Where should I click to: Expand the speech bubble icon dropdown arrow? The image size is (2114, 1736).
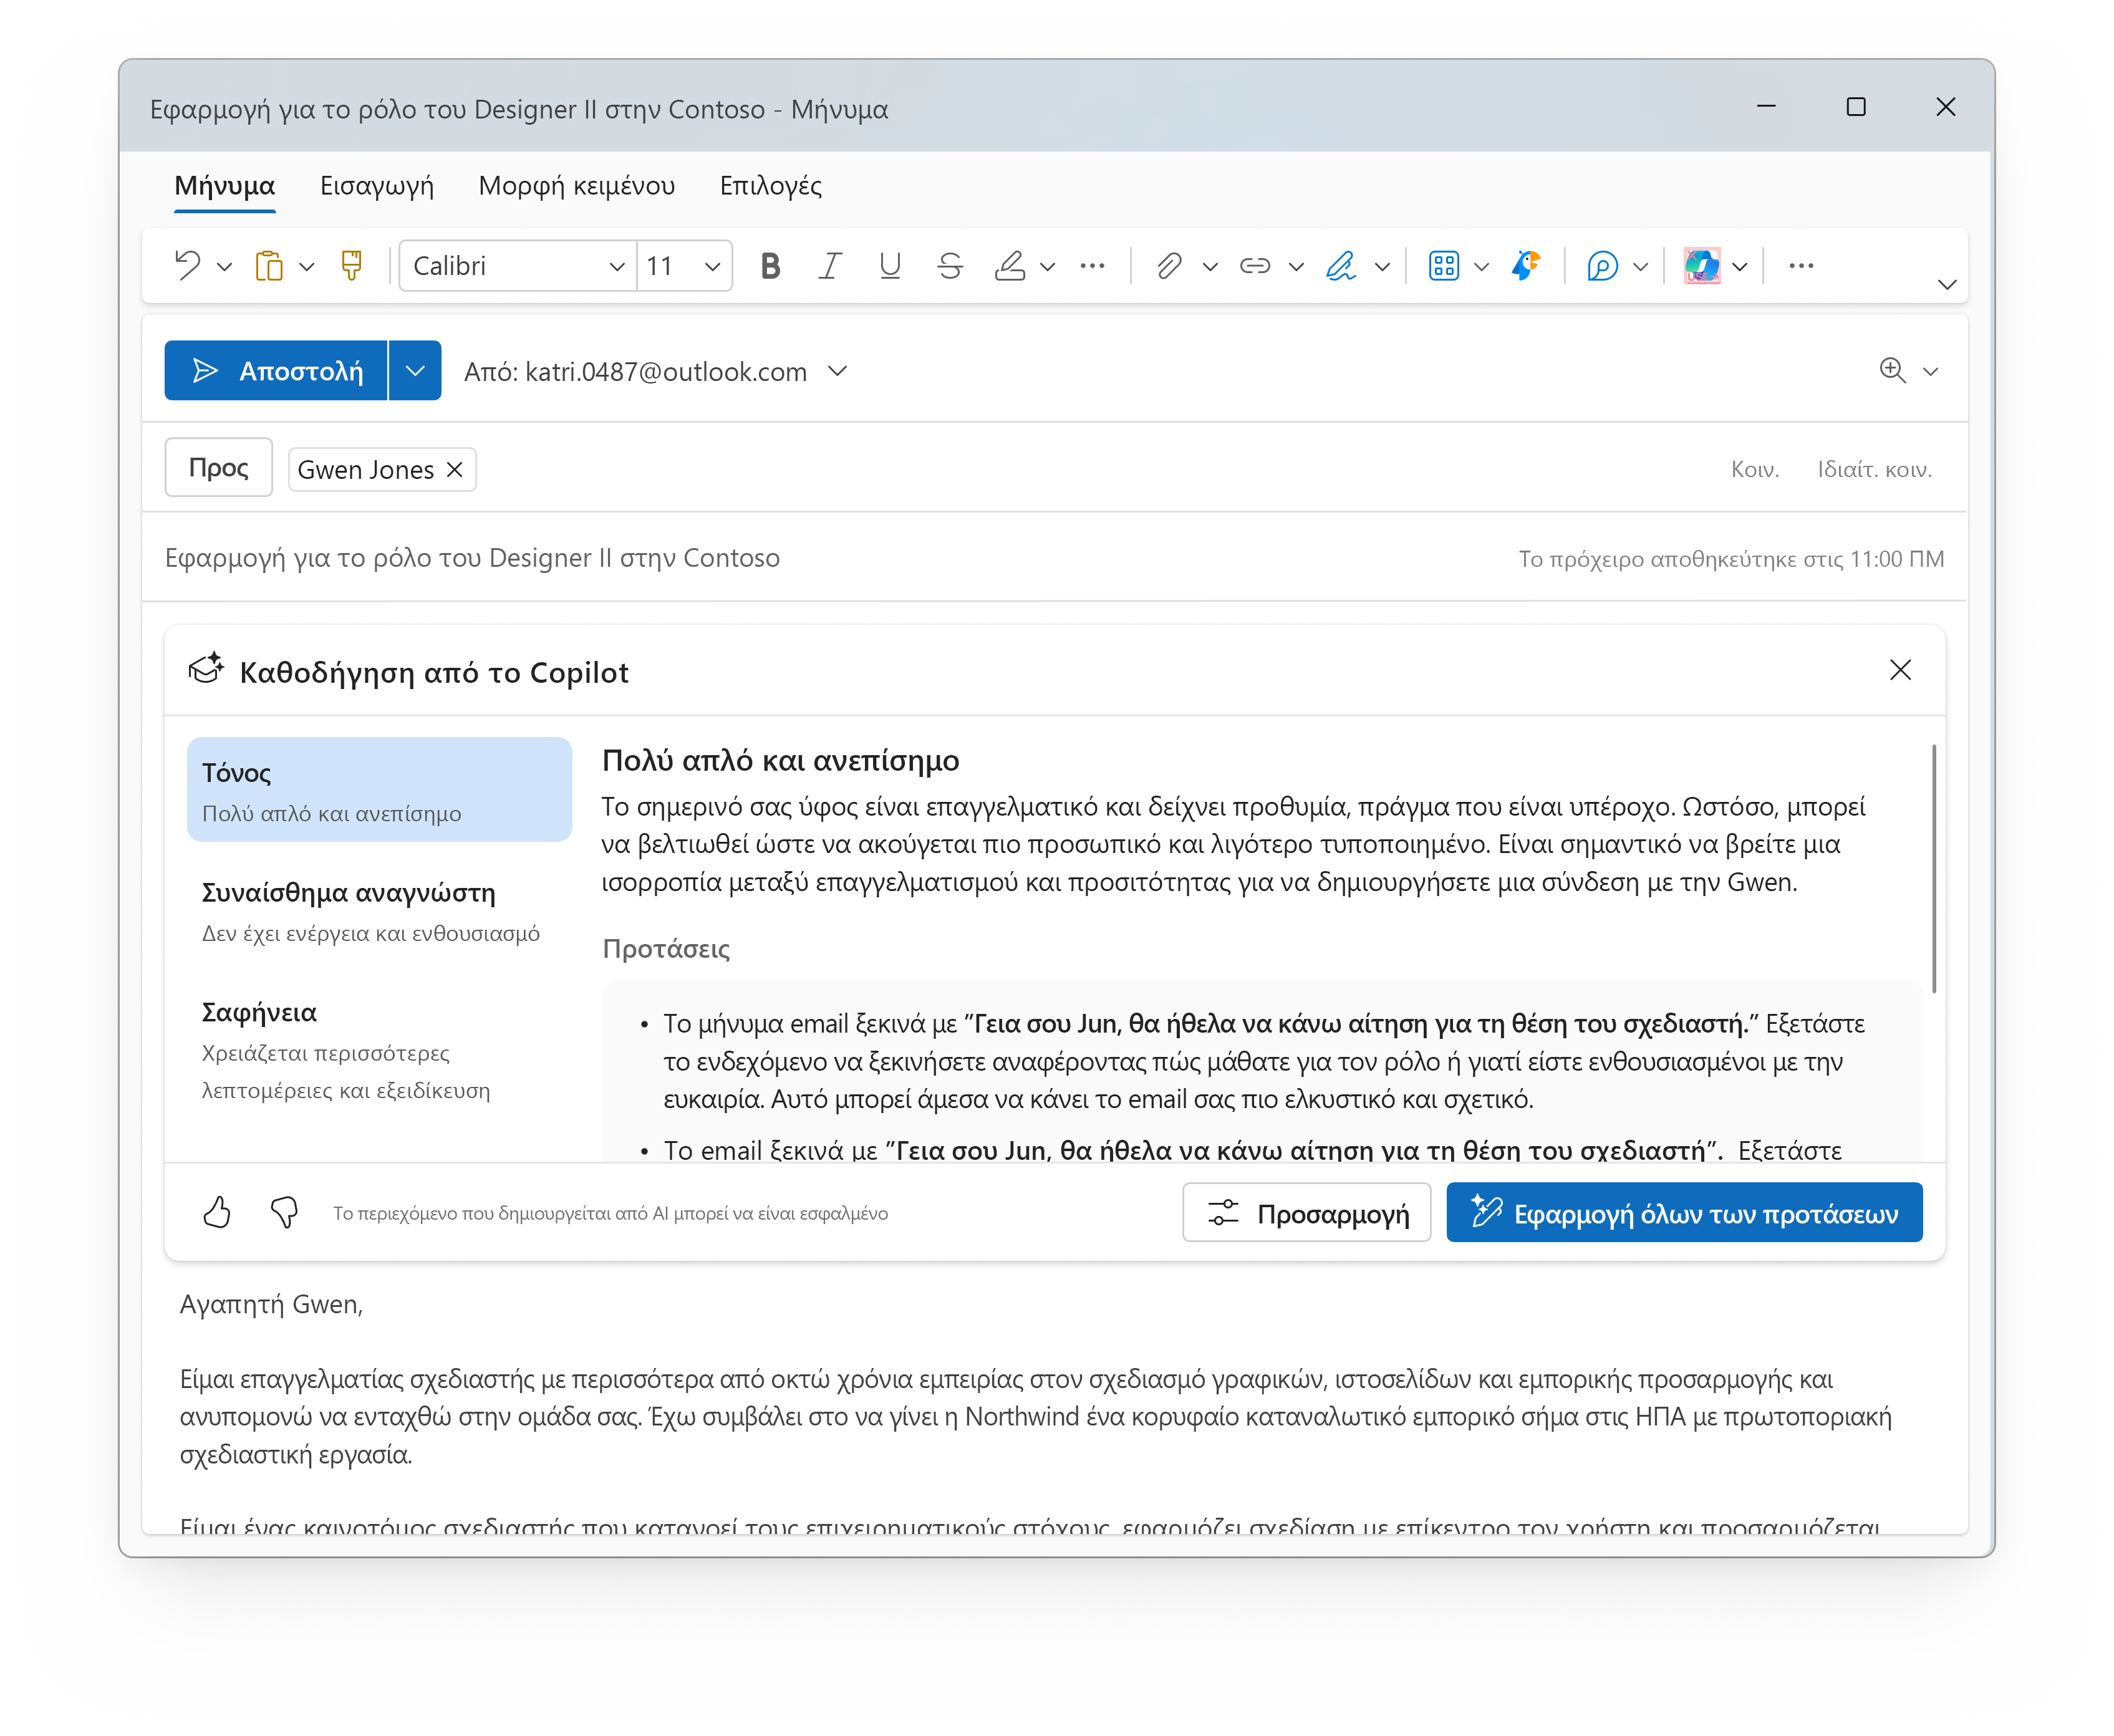coord(1641,267)
